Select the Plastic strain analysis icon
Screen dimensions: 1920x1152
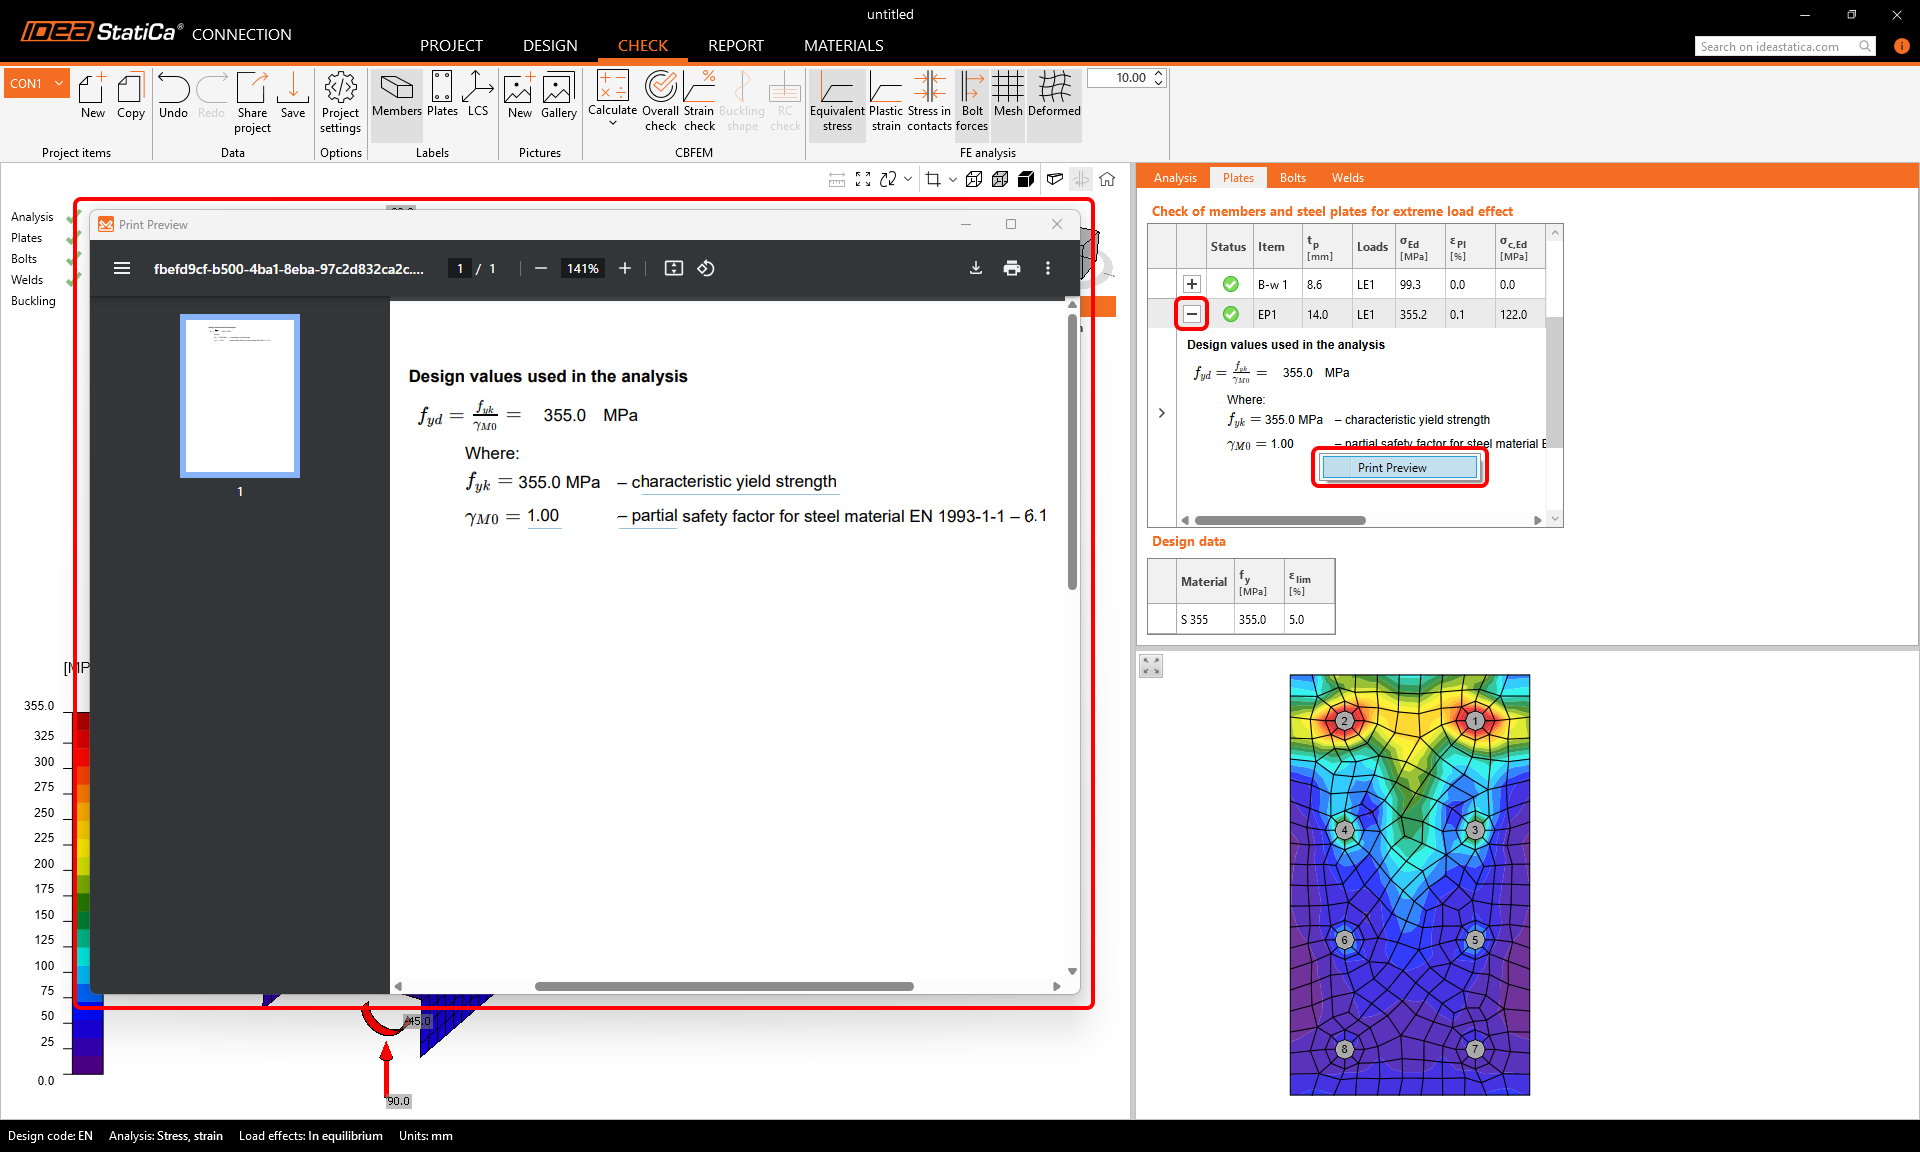(886, 100)
